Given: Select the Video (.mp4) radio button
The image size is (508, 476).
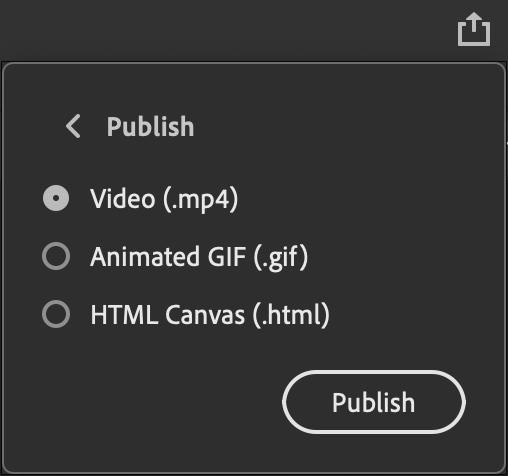Looking at the screenshot, I should click(x=56, y=198).
